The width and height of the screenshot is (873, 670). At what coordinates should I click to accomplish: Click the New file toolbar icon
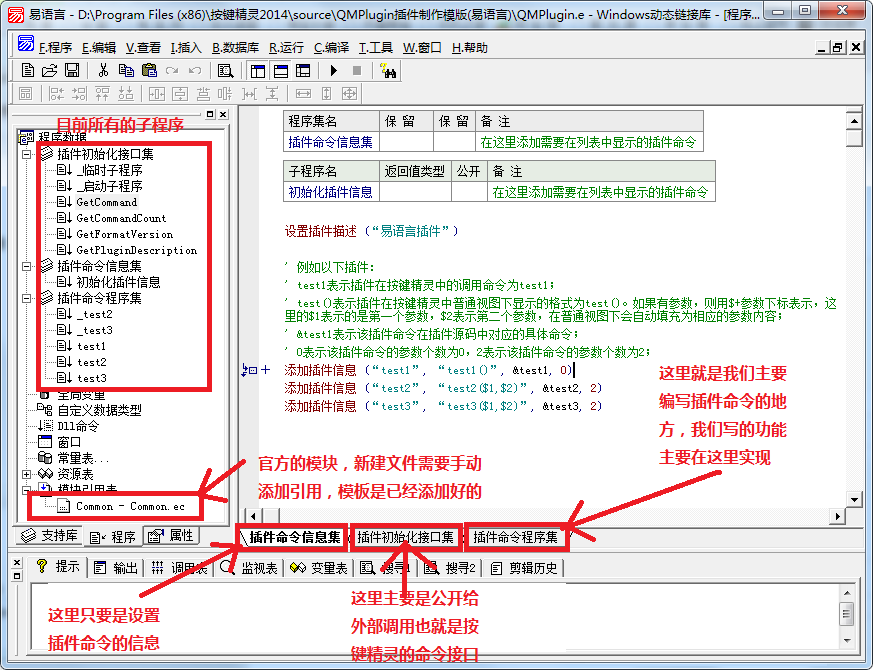pyautogui.click(x=28, y=71)
